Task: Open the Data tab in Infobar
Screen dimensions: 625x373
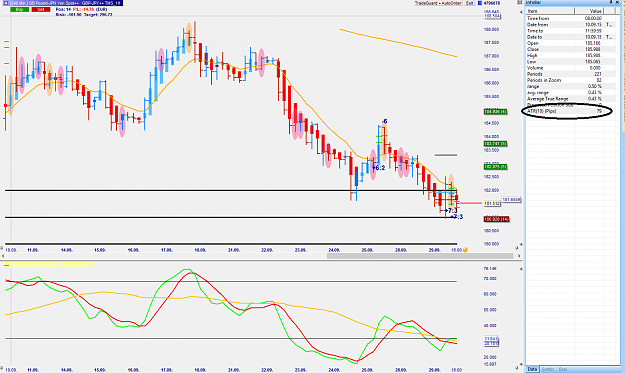Action: click(532, 369)
